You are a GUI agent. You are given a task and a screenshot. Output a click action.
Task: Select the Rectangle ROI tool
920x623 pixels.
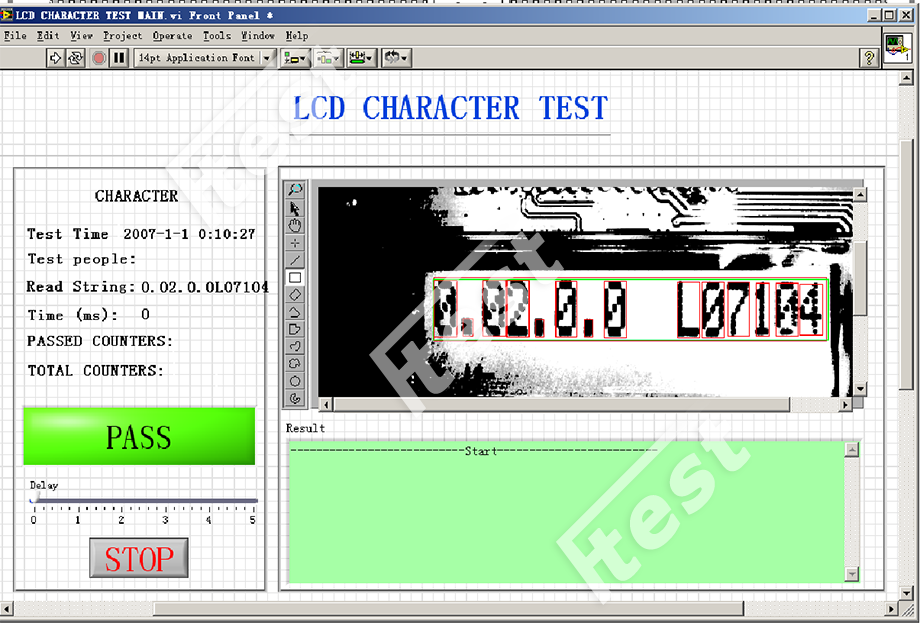[x=295, y=277]
